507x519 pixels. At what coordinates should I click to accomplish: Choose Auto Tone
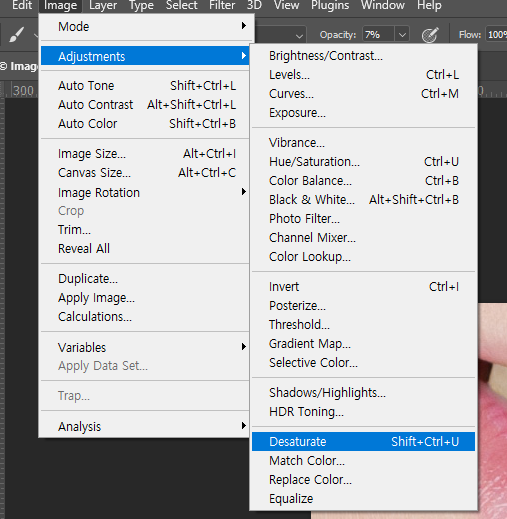(145, 86)
